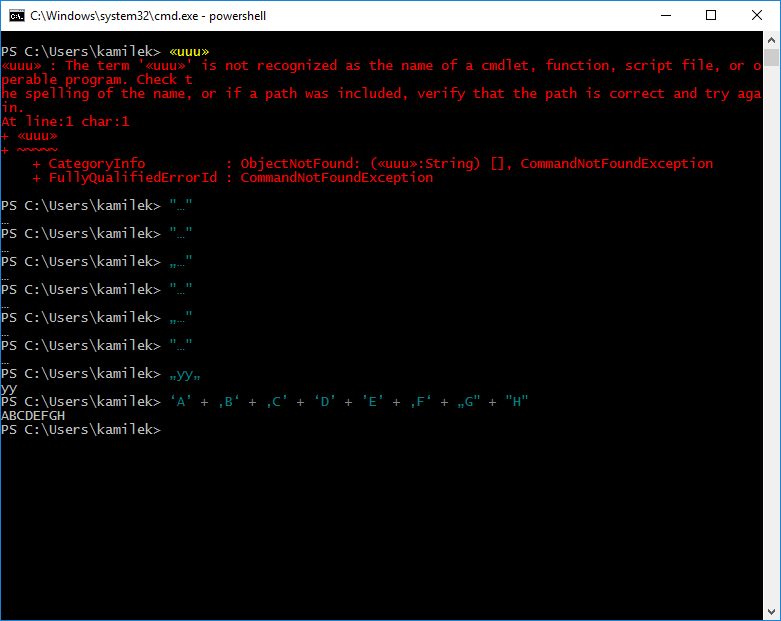Click the 'CategoryInfo' error line
This screenshot has height=621, width=781.
(373, 164)
